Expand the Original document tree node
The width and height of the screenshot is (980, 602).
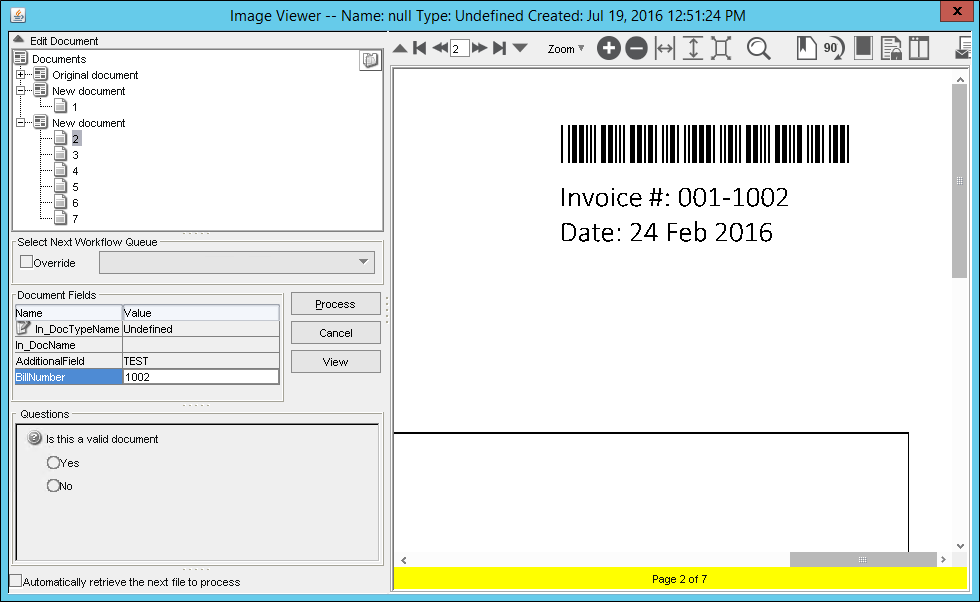21,75
